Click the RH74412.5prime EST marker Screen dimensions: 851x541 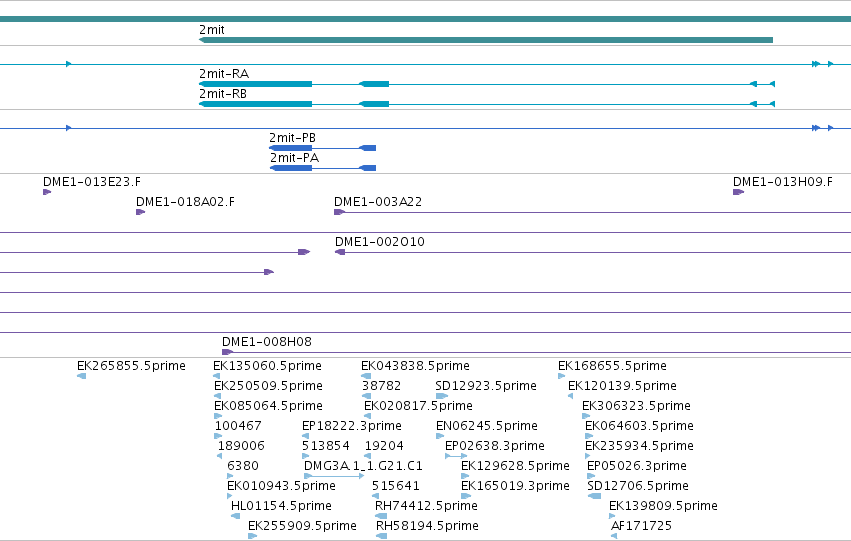(381, 516)
